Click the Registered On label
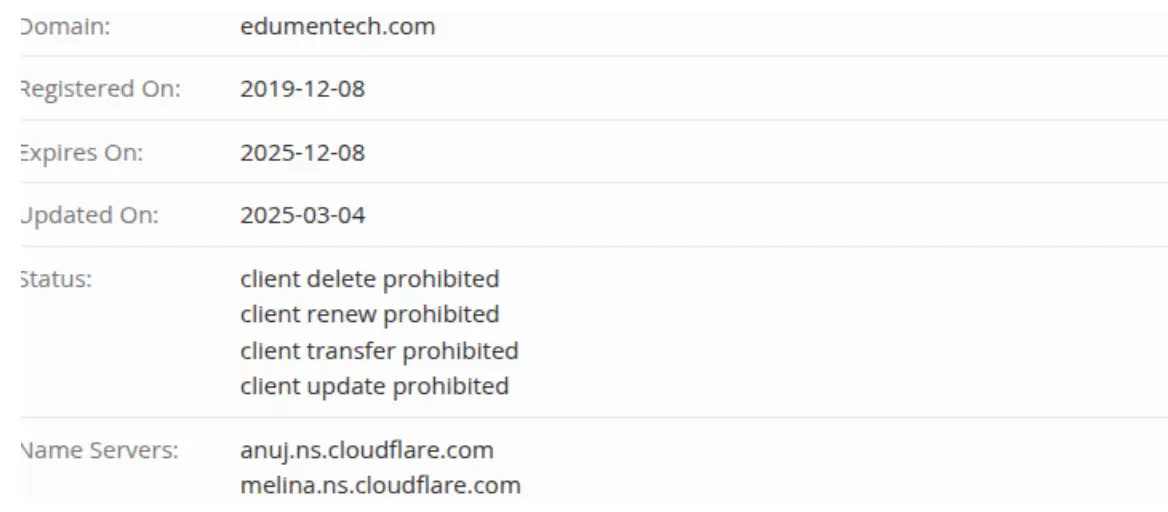 100,89
